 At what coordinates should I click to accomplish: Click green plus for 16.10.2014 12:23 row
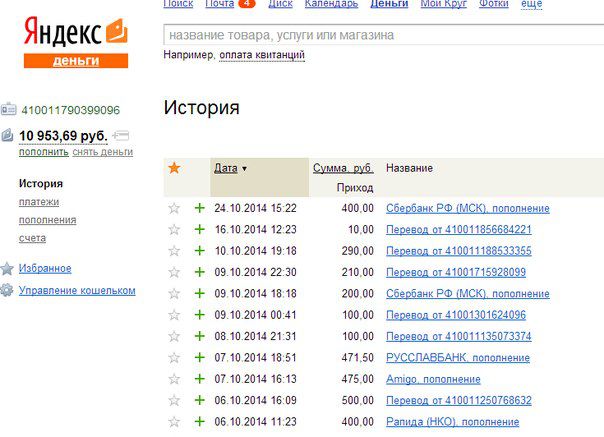click(200, 230)
